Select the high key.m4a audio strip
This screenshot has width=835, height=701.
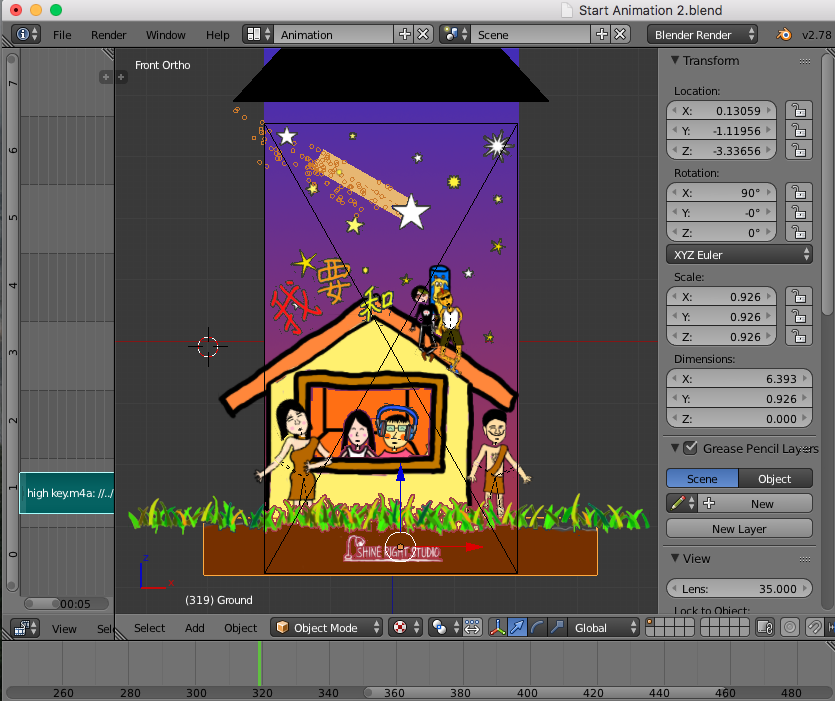pos(67,493)
